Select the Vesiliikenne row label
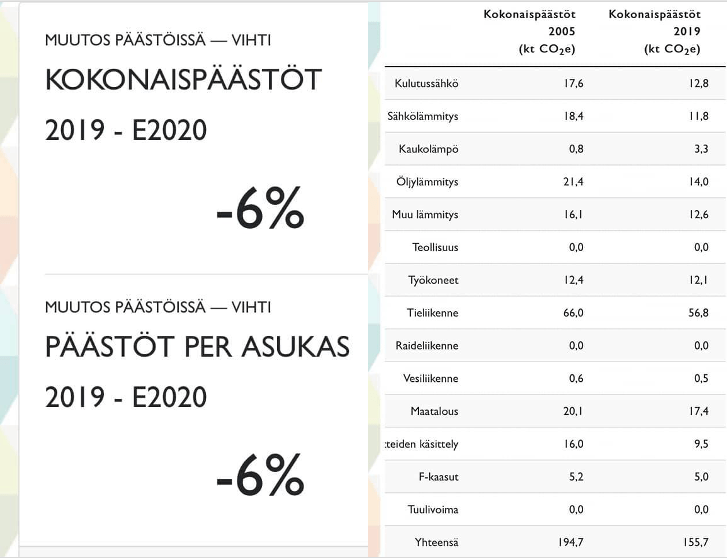The image size is (727, 558). [431, 378]
